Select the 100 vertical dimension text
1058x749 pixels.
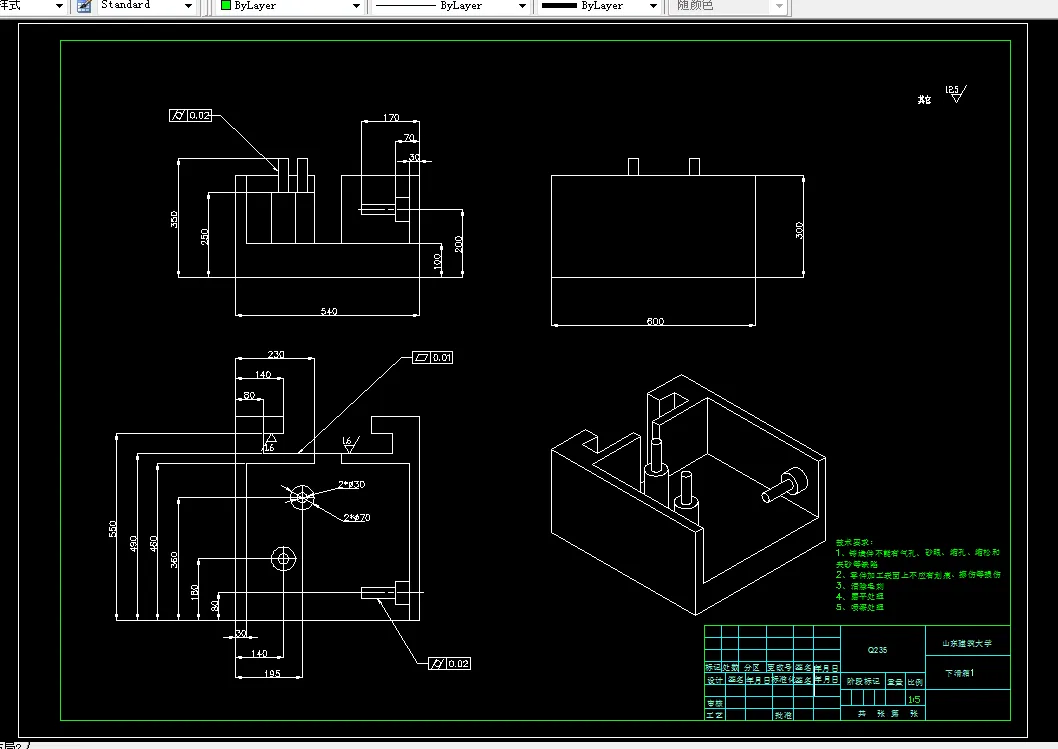[x=437, y=260]
